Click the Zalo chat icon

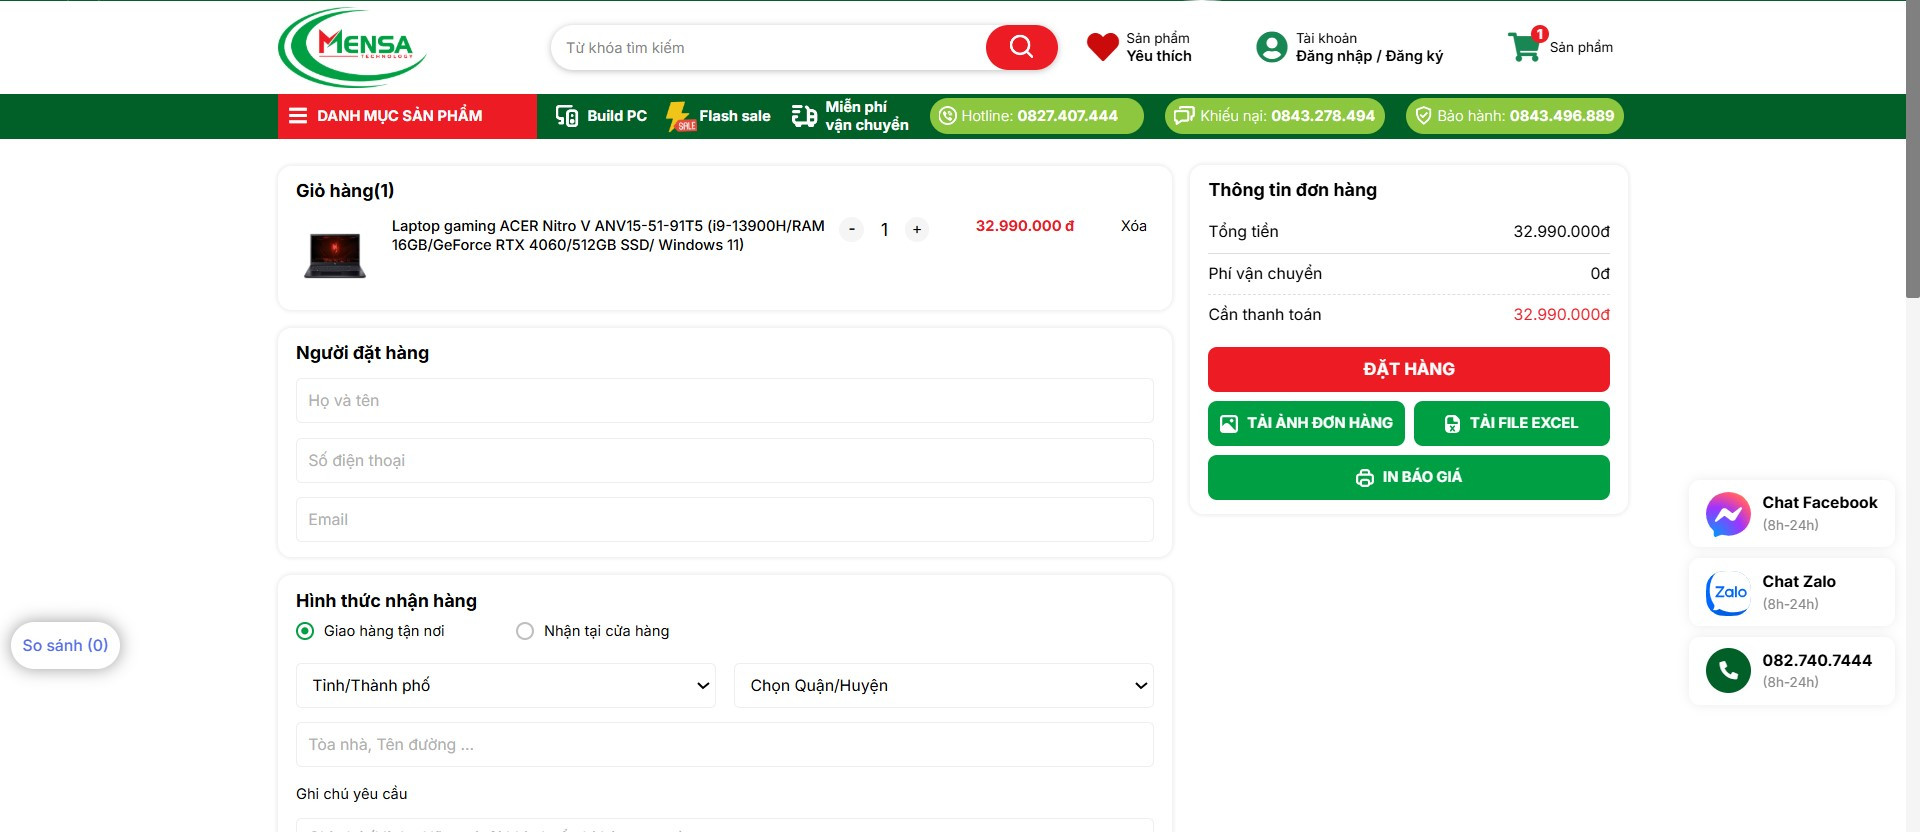(x=1727, y=593)
